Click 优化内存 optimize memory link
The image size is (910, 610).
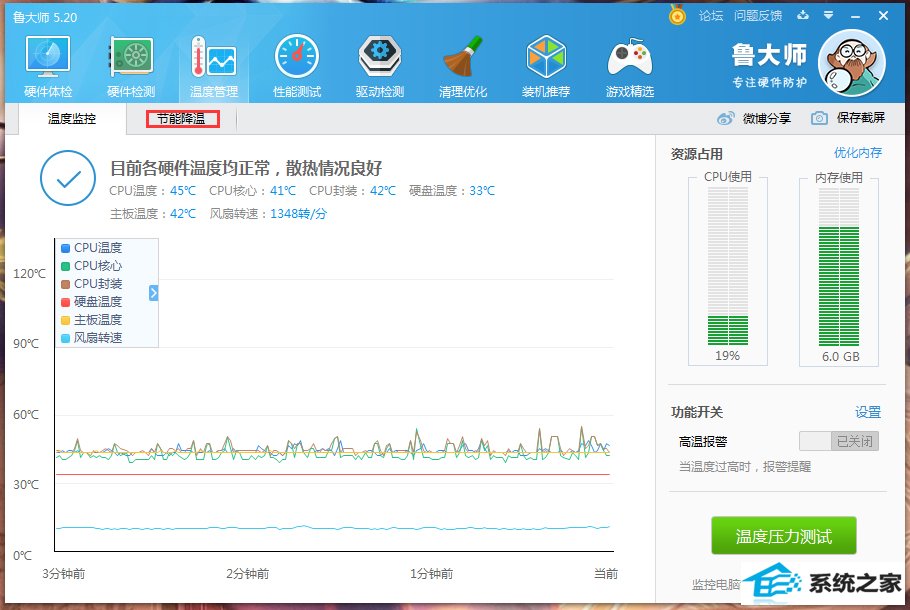[858, 153]
